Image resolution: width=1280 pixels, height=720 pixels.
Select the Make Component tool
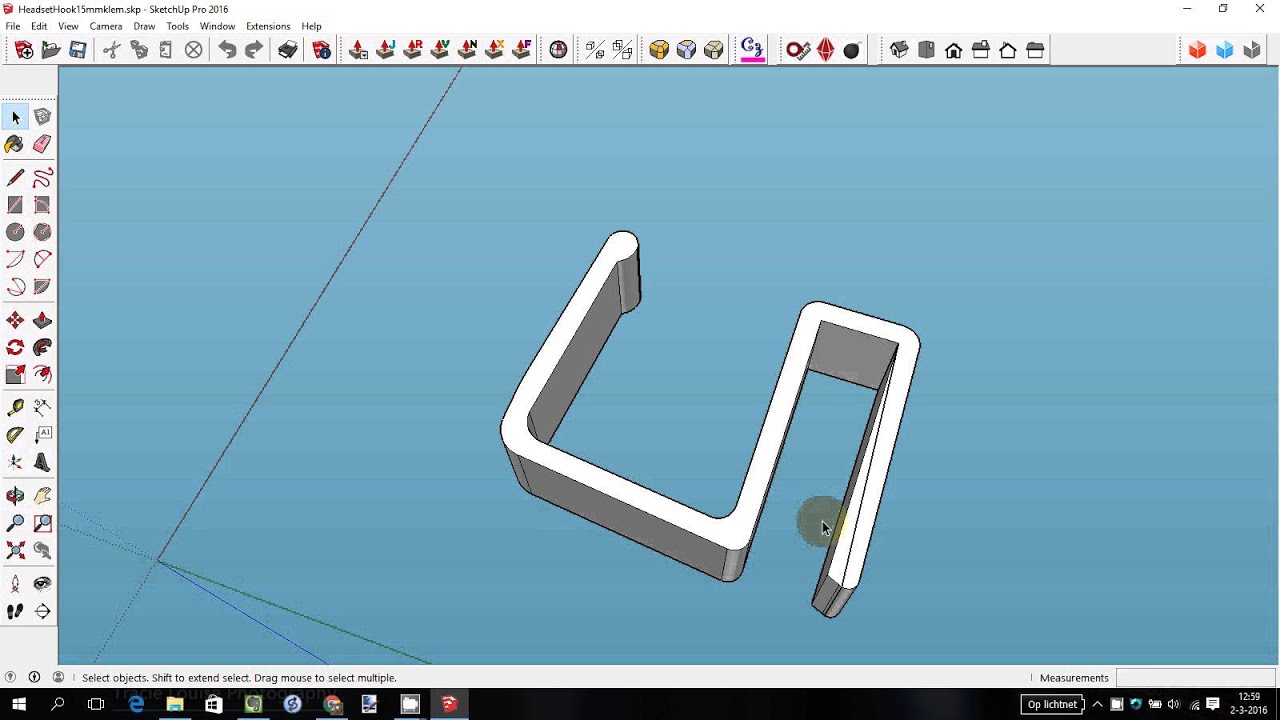pyautogui.click(x=42, y=117)
